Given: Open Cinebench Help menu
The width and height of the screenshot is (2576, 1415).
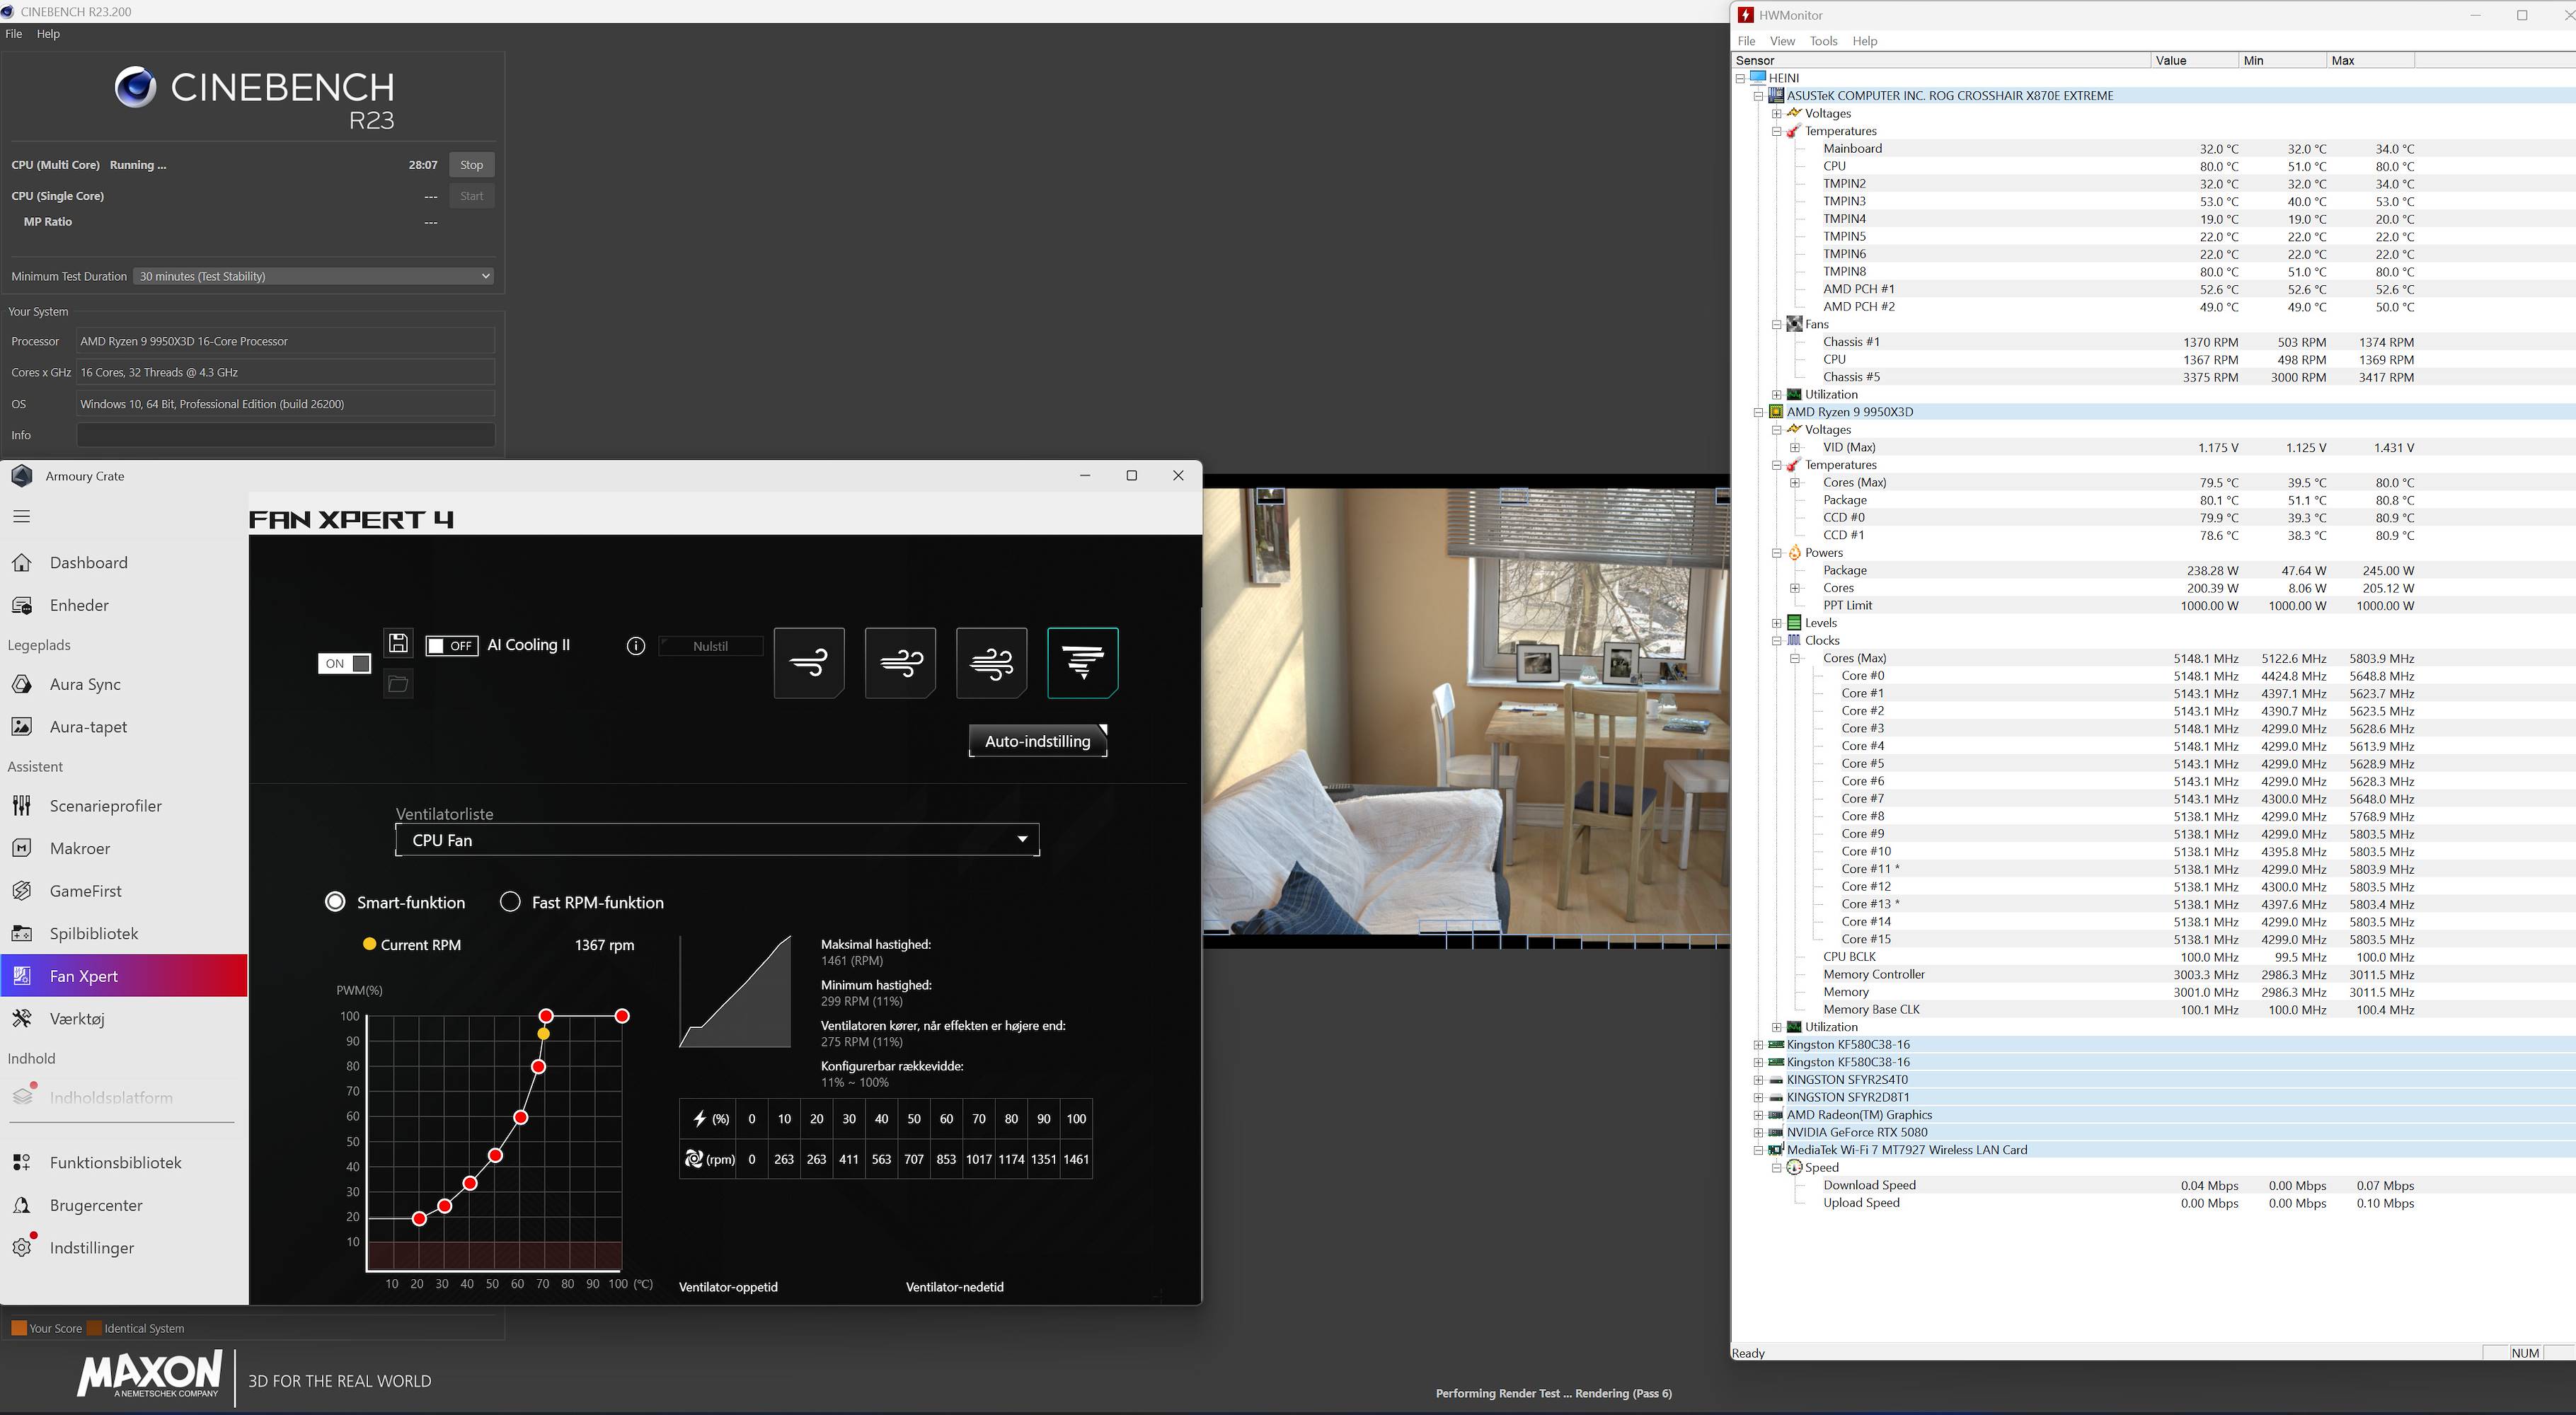Looking at the screenshot, I should [48, 34].
